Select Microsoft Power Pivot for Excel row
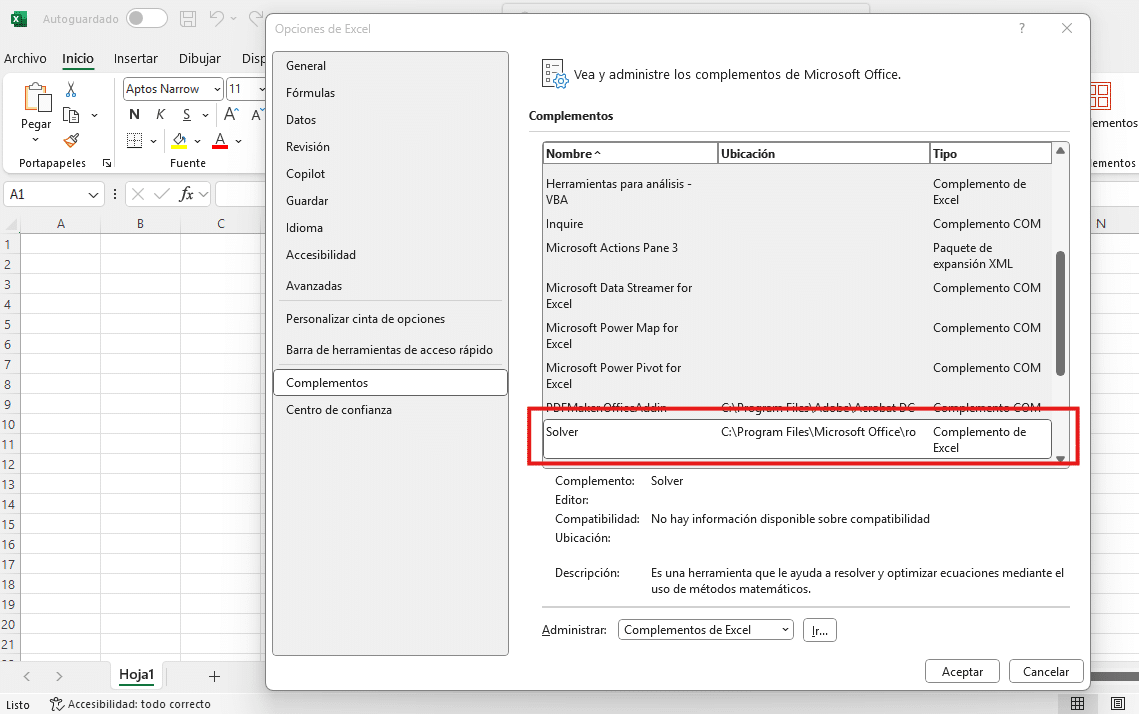Viewport: 1139px width, 714px height. [797, 376]
